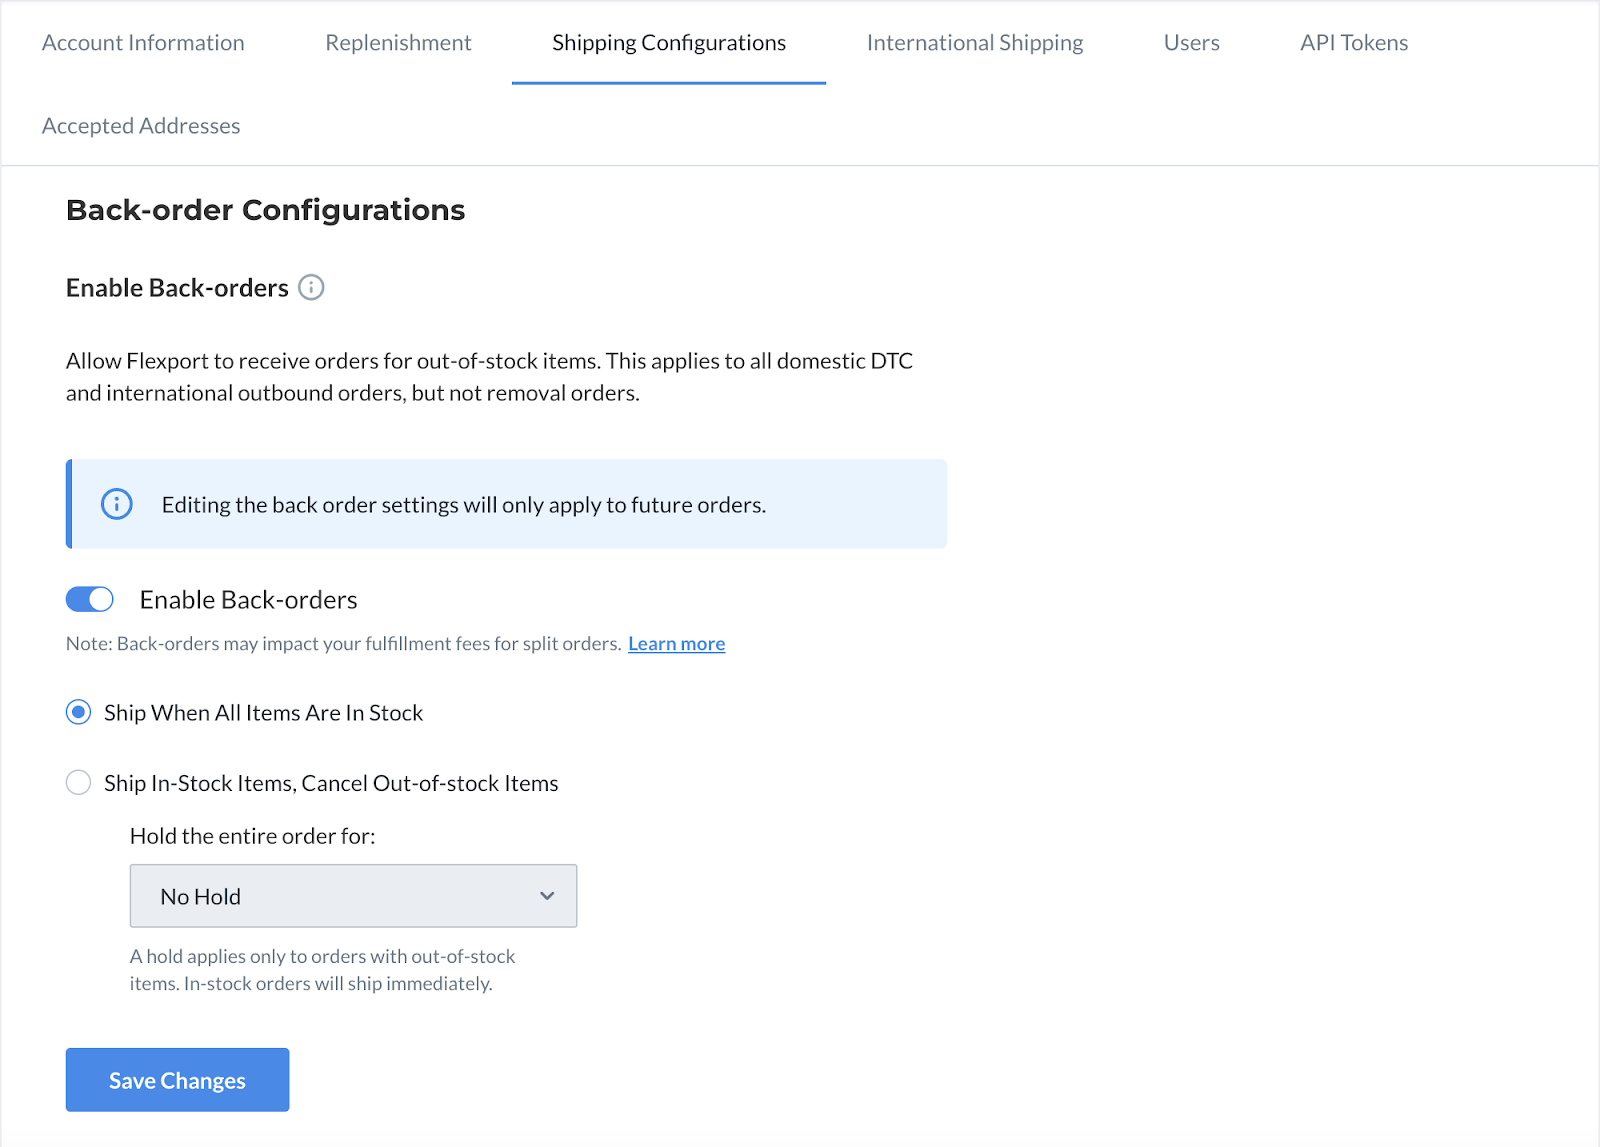
Task: Click the info icon beside Enable Back-orders heading
Action: pyautogui.click(x=312, y=288)
